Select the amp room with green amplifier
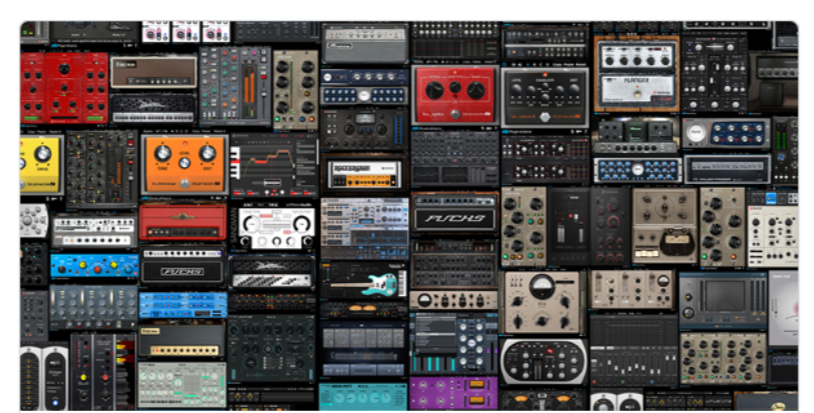The image size is (814, 413). [636, 134]
